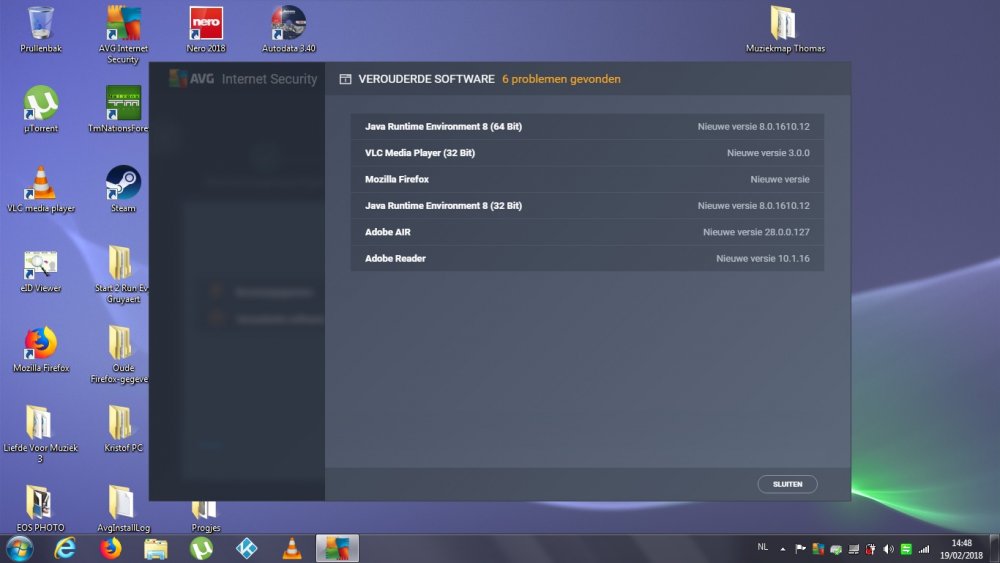This screenshot has width=1000, height=563.
Task: Select the Adobe AIR row
Action: pos(587,232)
